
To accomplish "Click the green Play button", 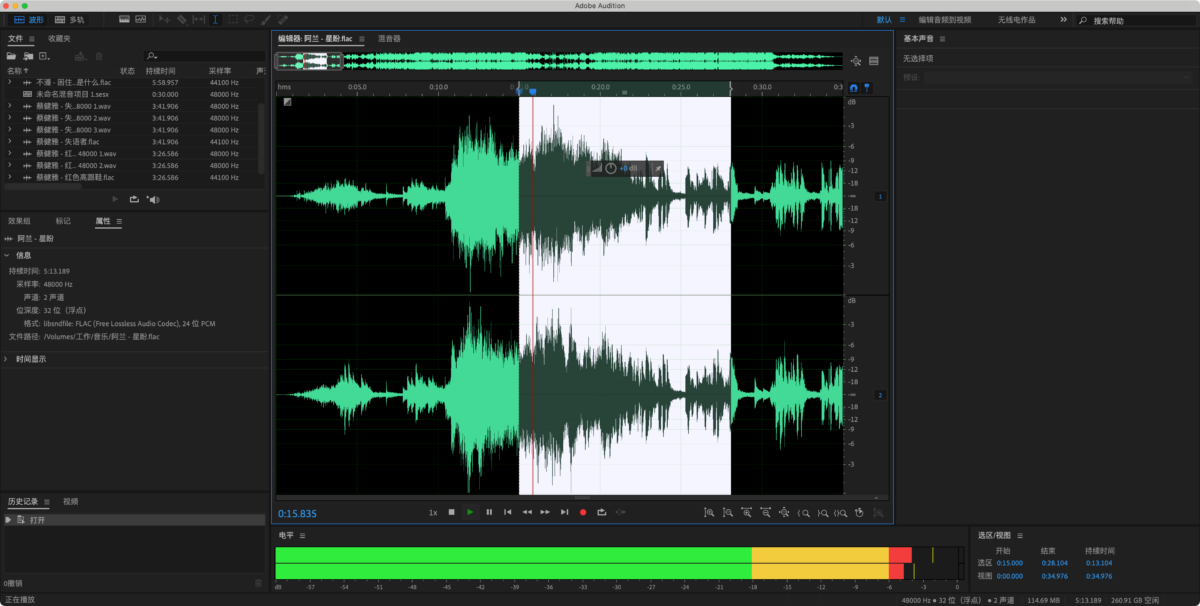I will pos(470,512).
